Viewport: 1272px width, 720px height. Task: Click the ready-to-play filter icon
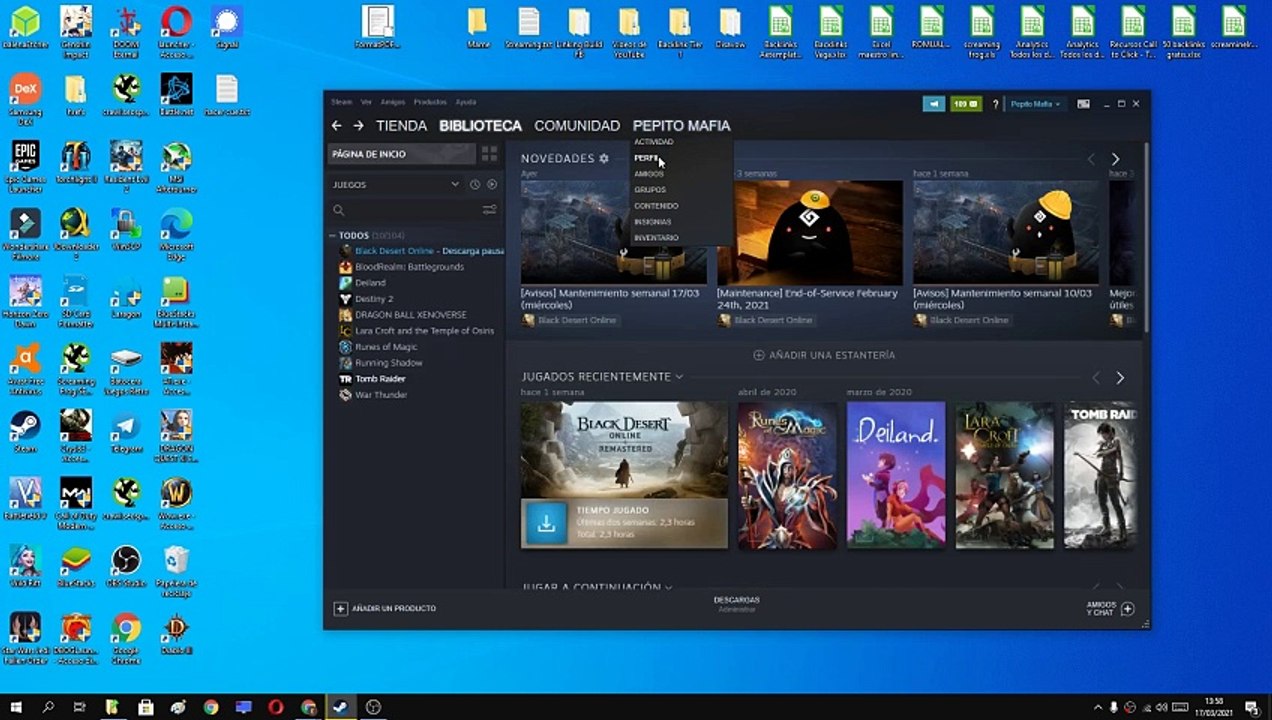[x=491, y=185]
